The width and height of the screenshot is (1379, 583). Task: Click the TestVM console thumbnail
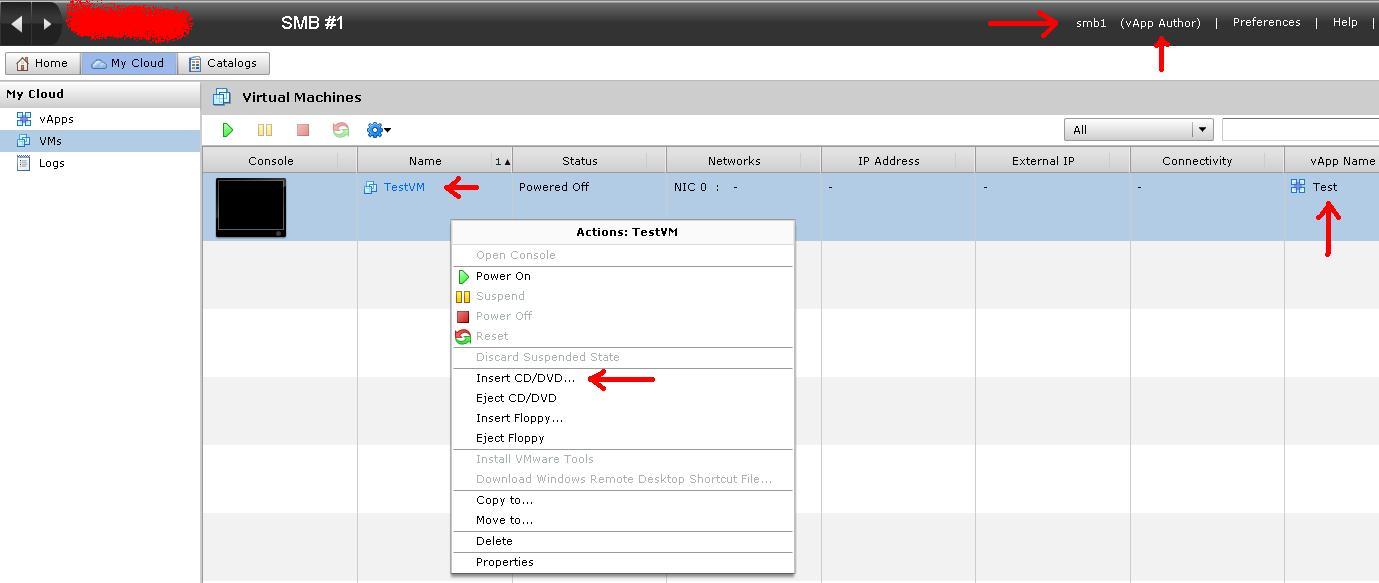[x=251, y=207]
